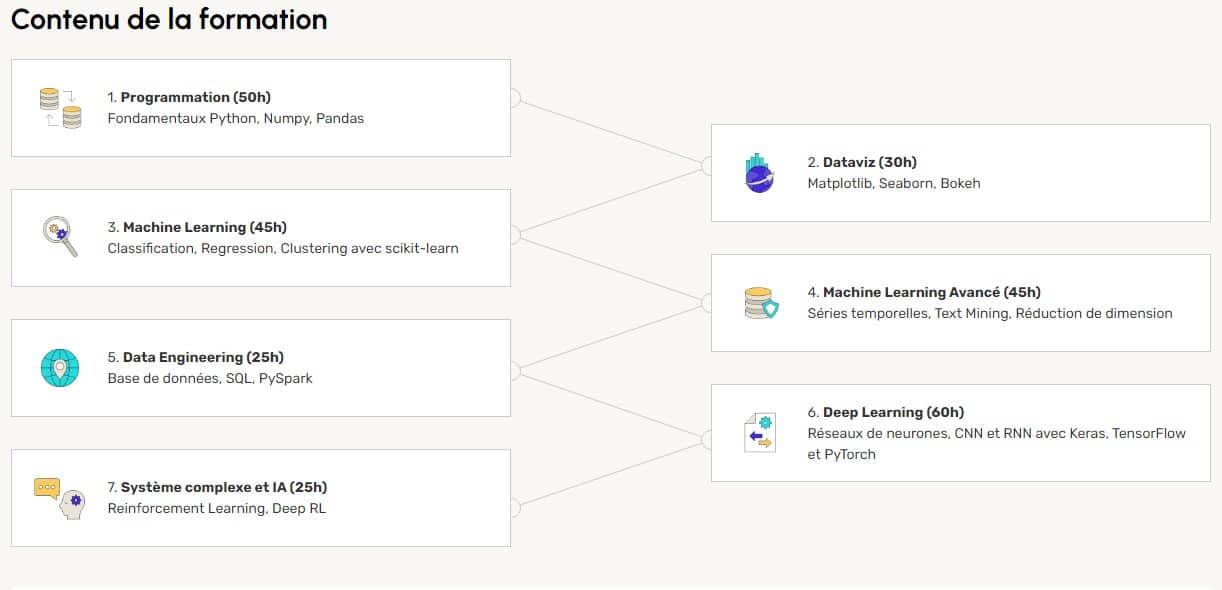Click the Contenu de la formation heading
Viewport: 1222px width, 590px height.
pos(169,19)
